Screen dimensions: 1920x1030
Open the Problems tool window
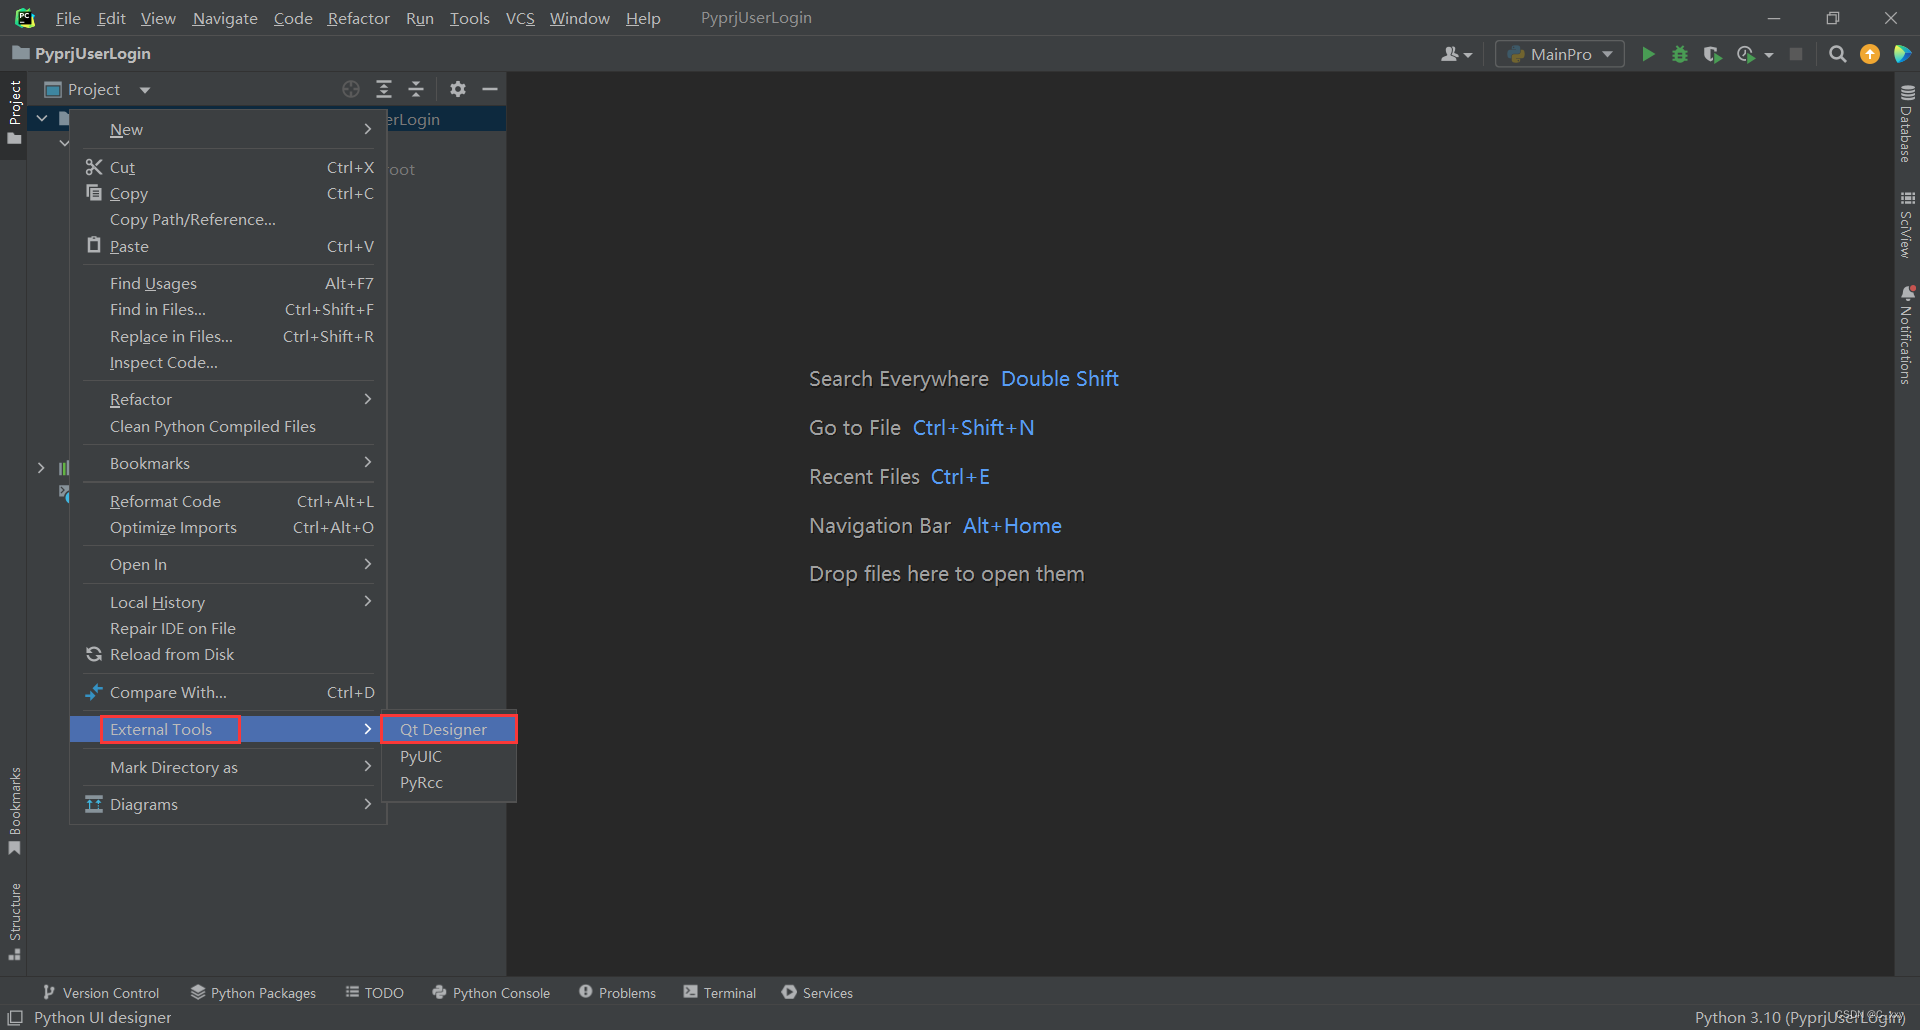[617, 992]
